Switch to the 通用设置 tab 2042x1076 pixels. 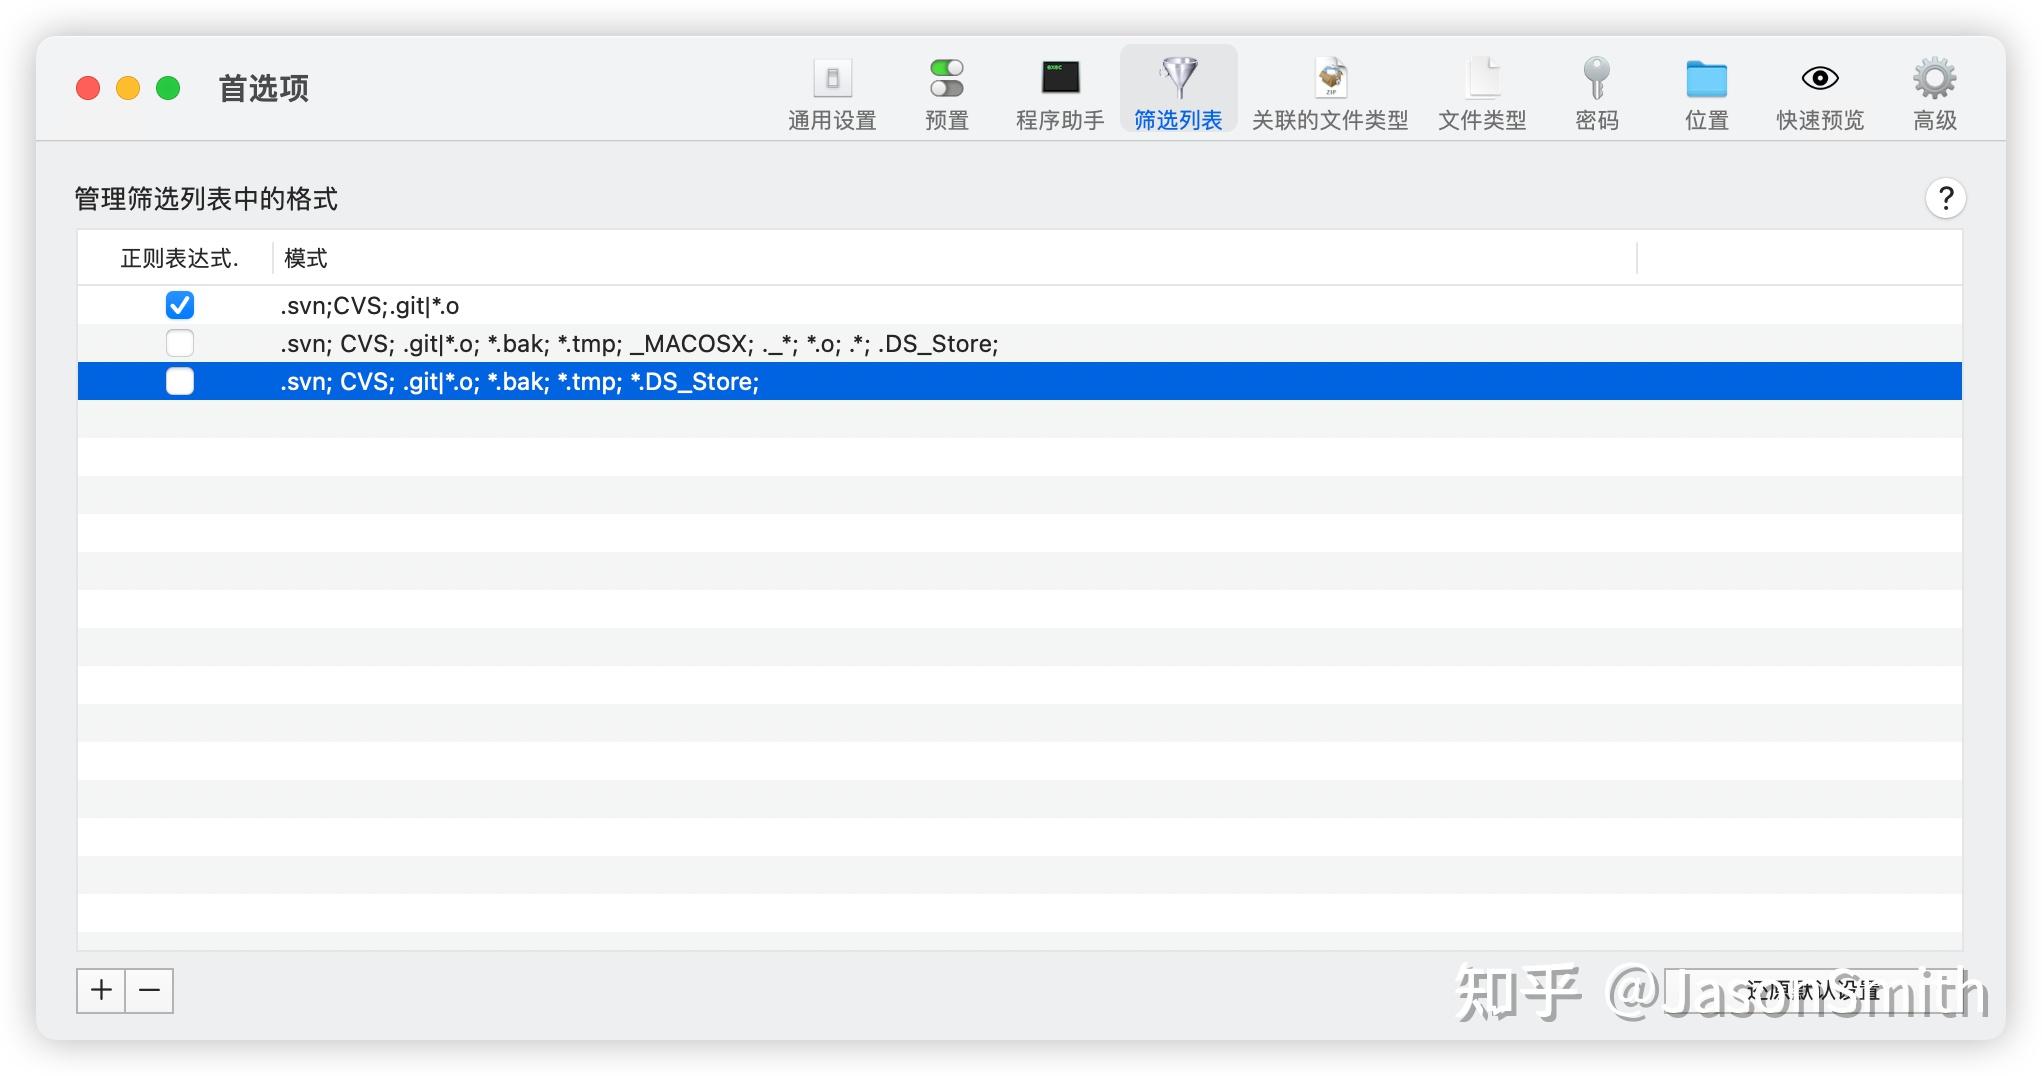pos(831,92)
